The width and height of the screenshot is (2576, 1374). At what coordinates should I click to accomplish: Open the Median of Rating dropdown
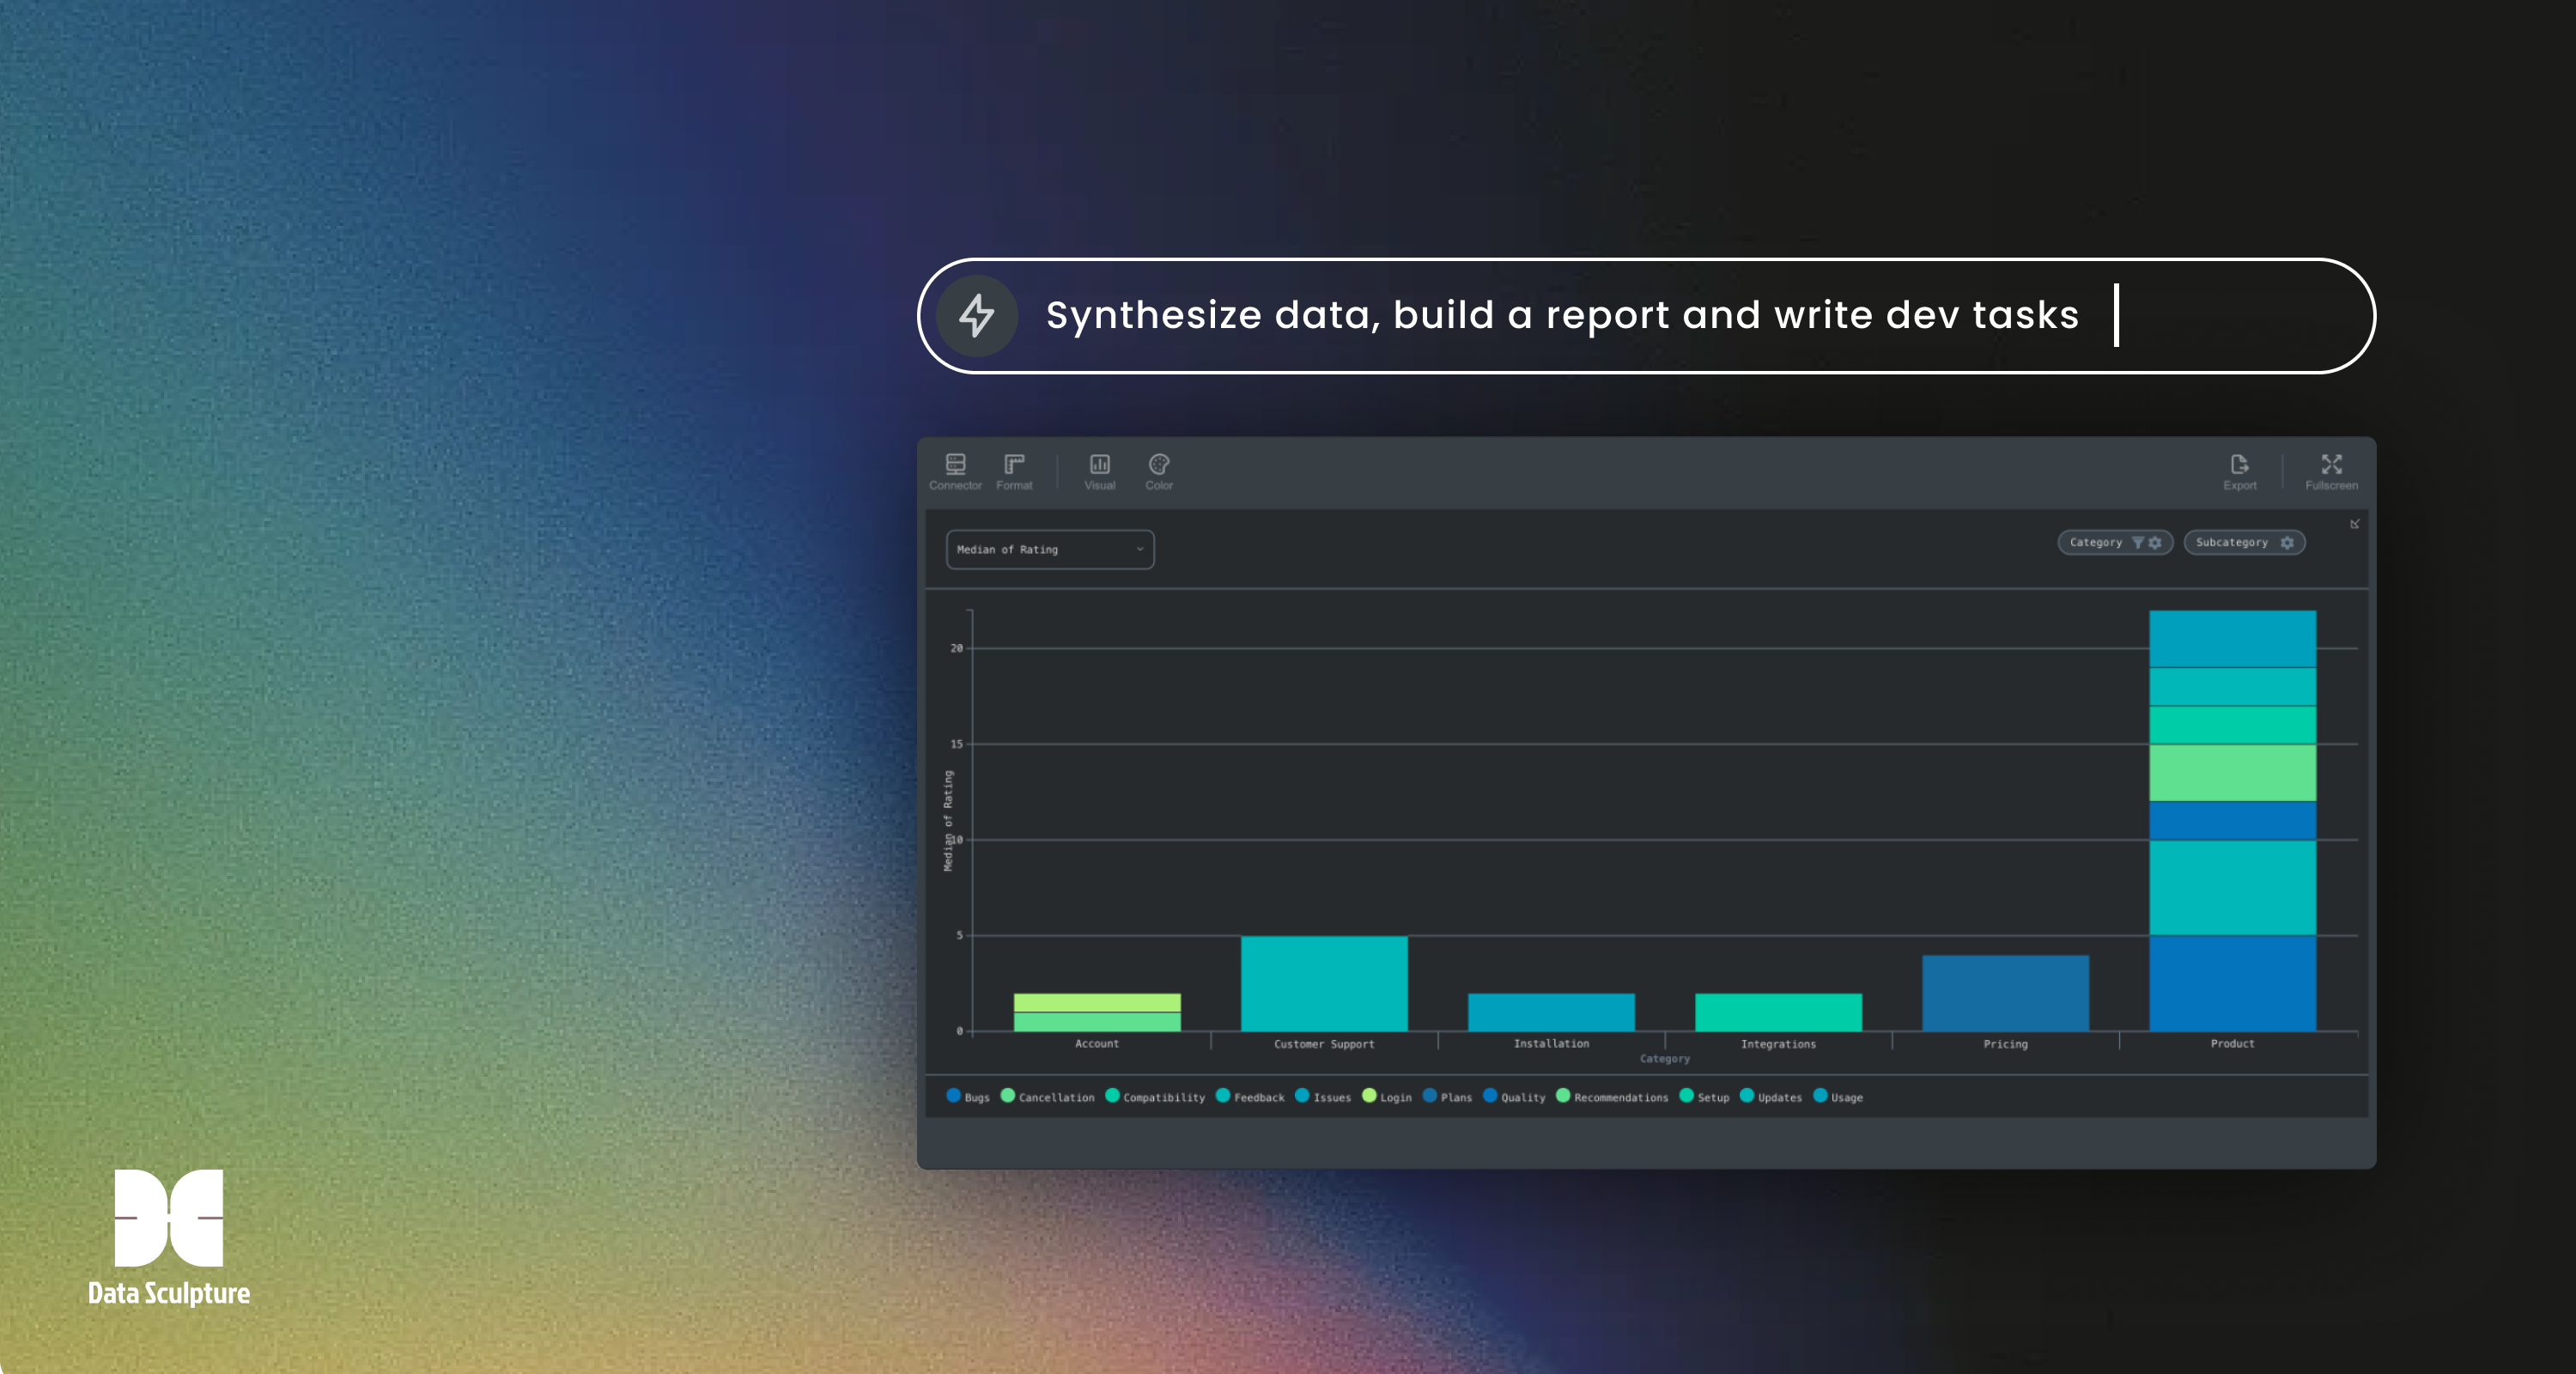1050,549
